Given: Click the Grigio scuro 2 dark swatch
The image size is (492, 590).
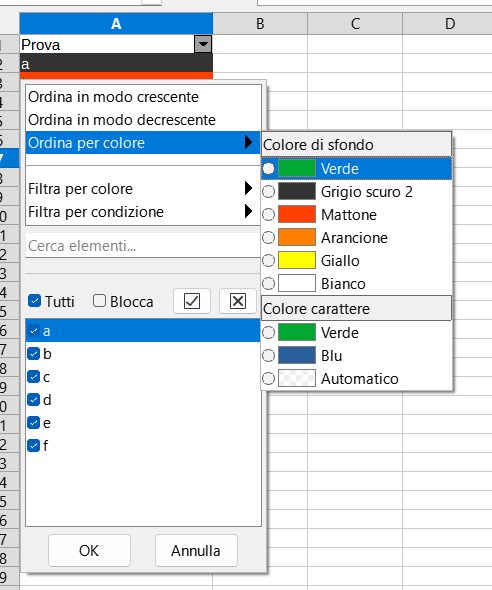Looking at the screenshot, I should (x=297, y=191).
